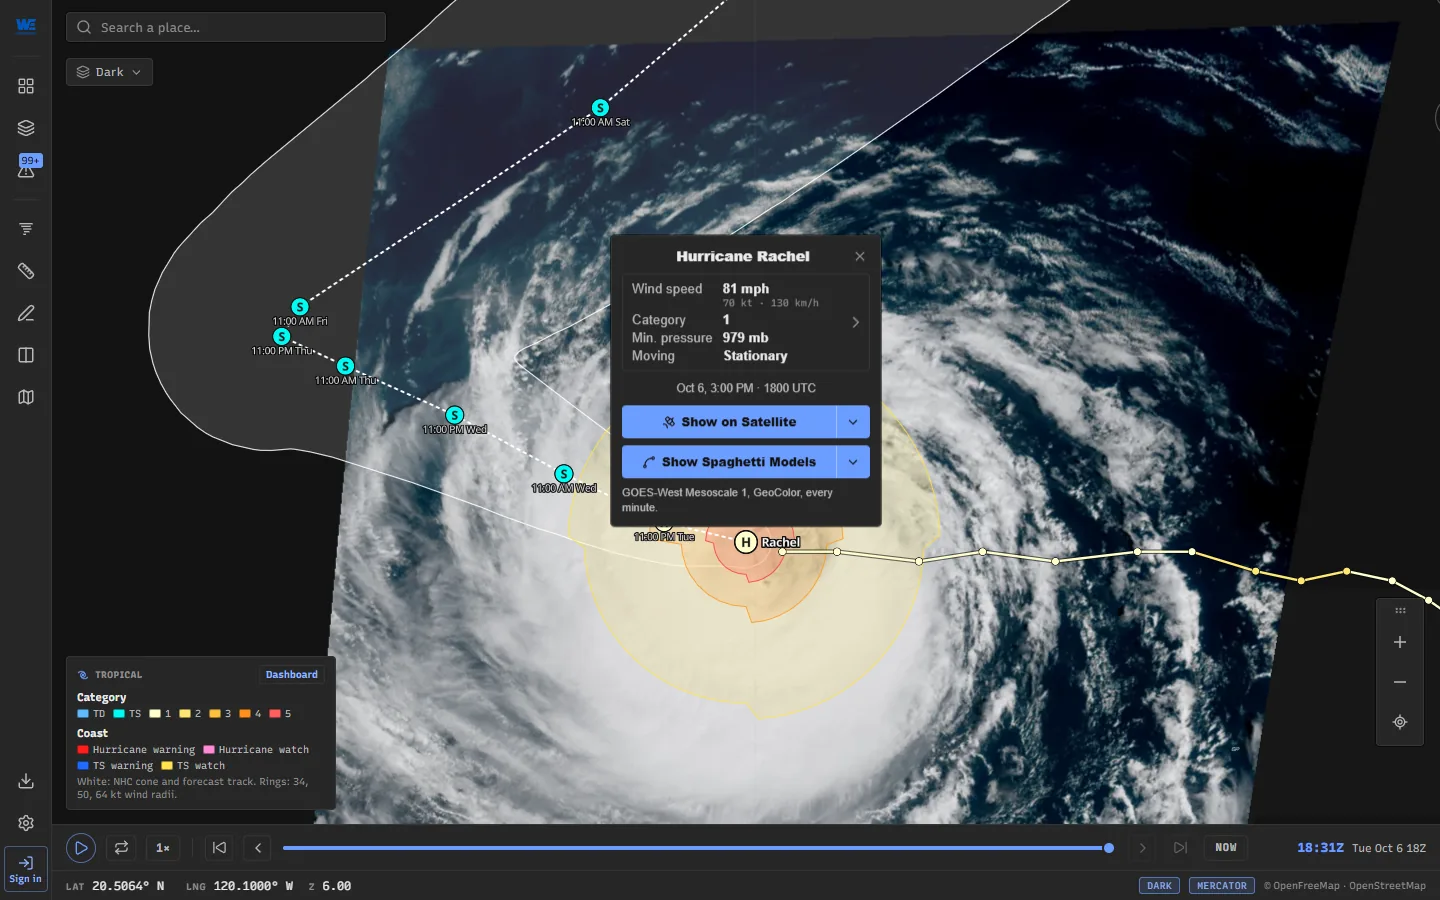Close the Hurricane Rachel popup

860,256
